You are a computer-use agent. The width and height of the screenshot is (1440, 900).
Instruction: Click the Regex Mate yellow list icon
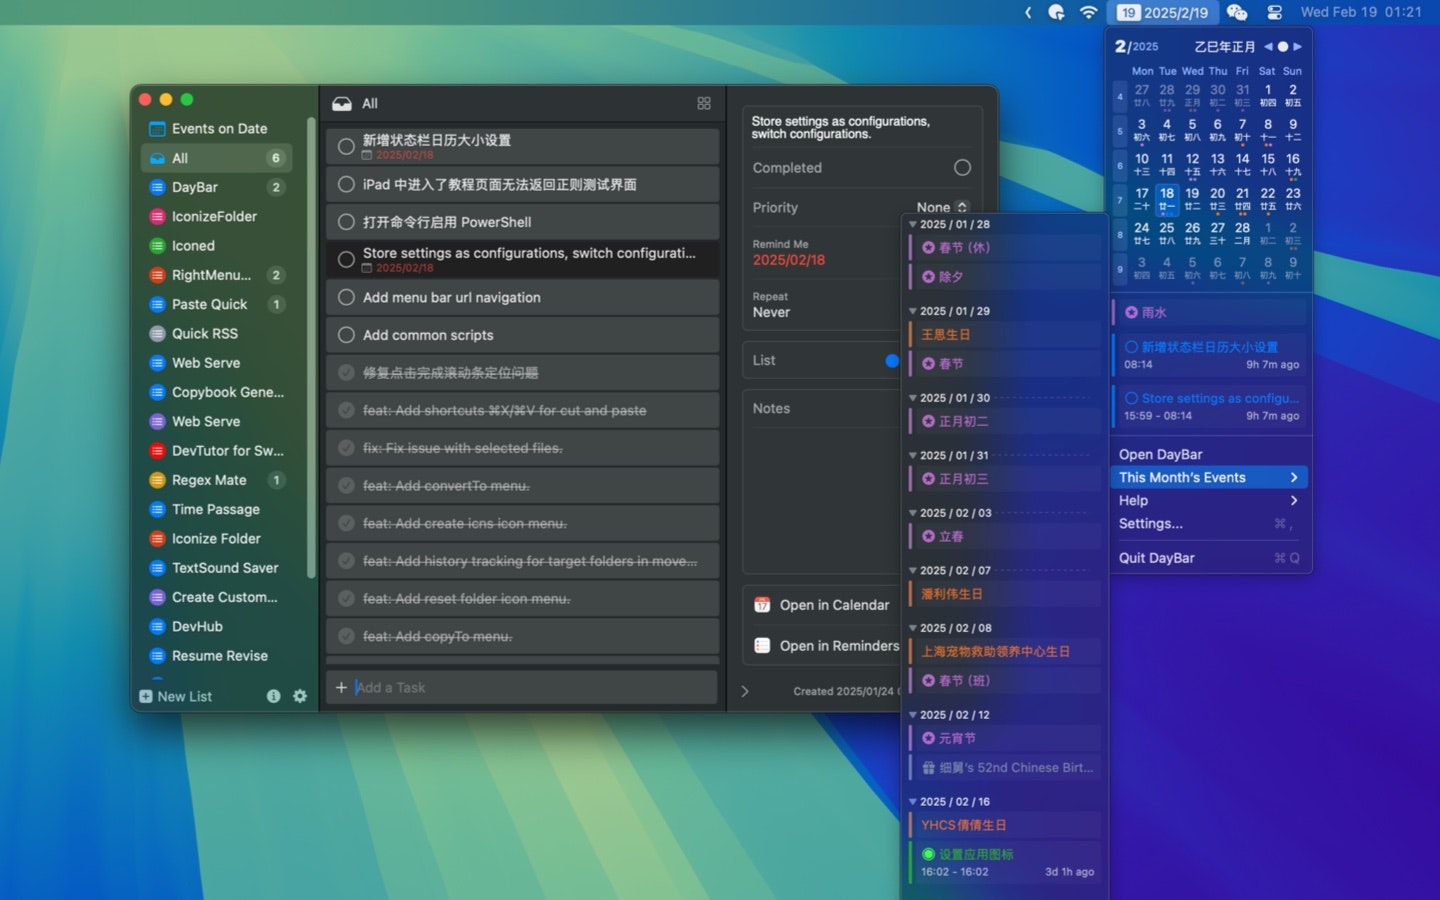tap(157, 480)
